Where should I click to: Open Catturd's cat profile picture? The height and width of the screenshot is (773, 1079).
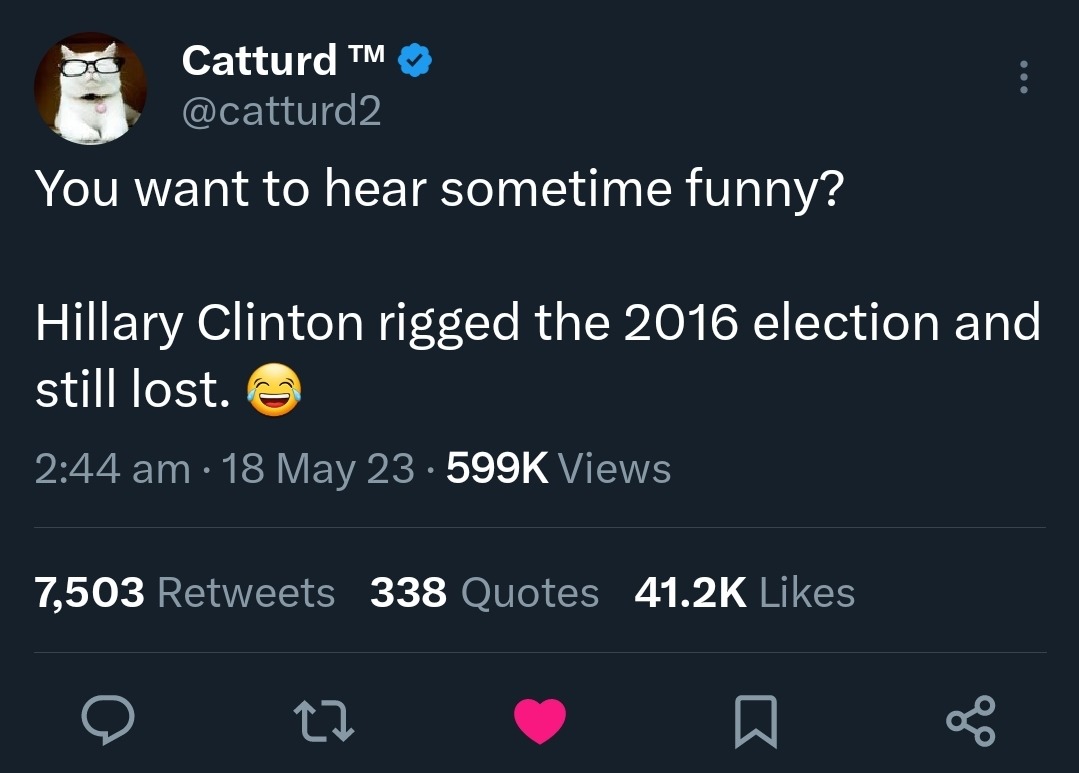pos(91,89)
